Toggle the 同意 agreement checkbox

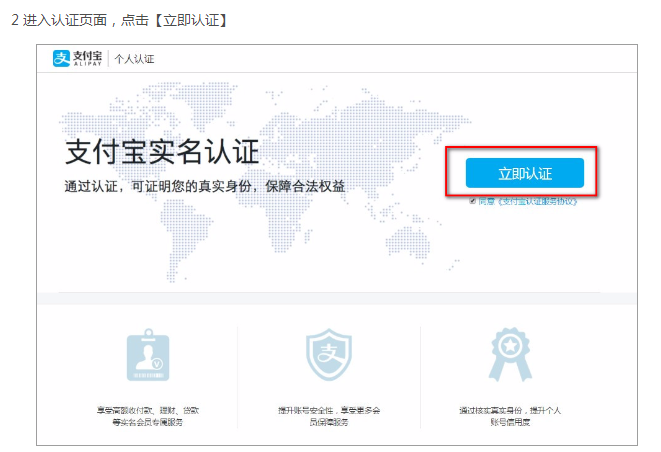pyautogui.click(x=473, y=201)
